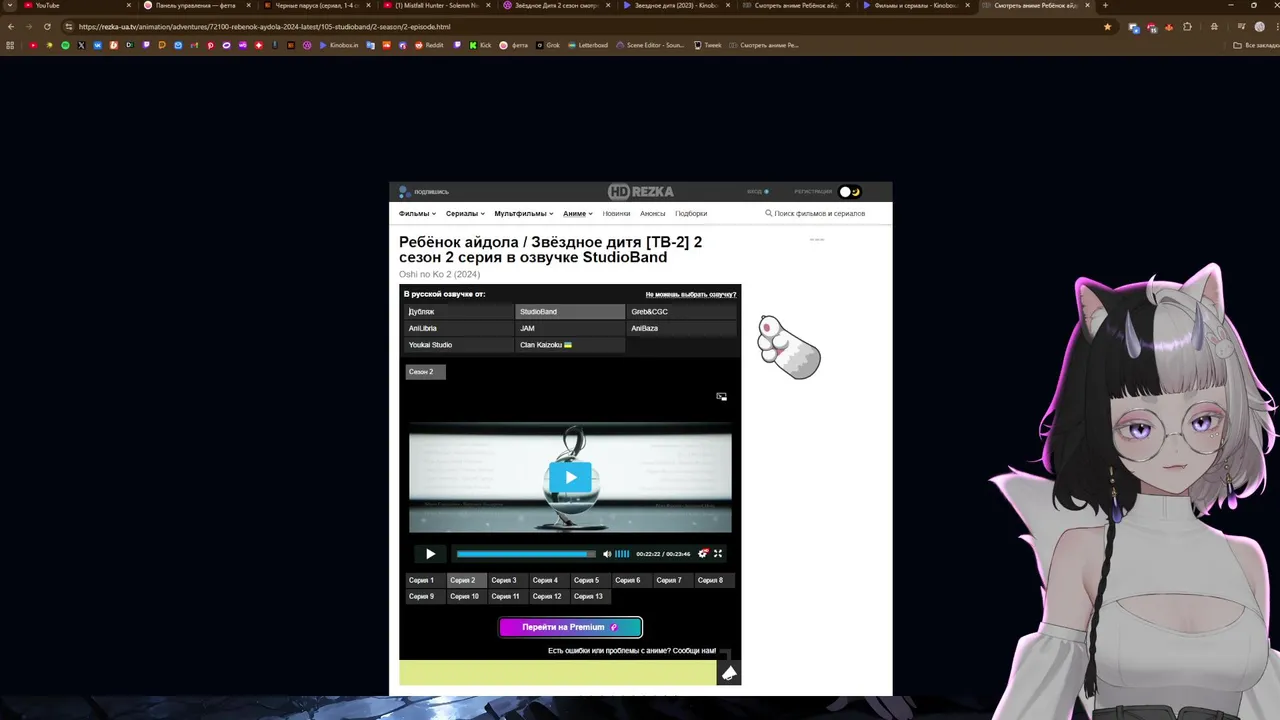Open the Новинки menu item
Viewport: 1280px width, 720px height.
616,213
